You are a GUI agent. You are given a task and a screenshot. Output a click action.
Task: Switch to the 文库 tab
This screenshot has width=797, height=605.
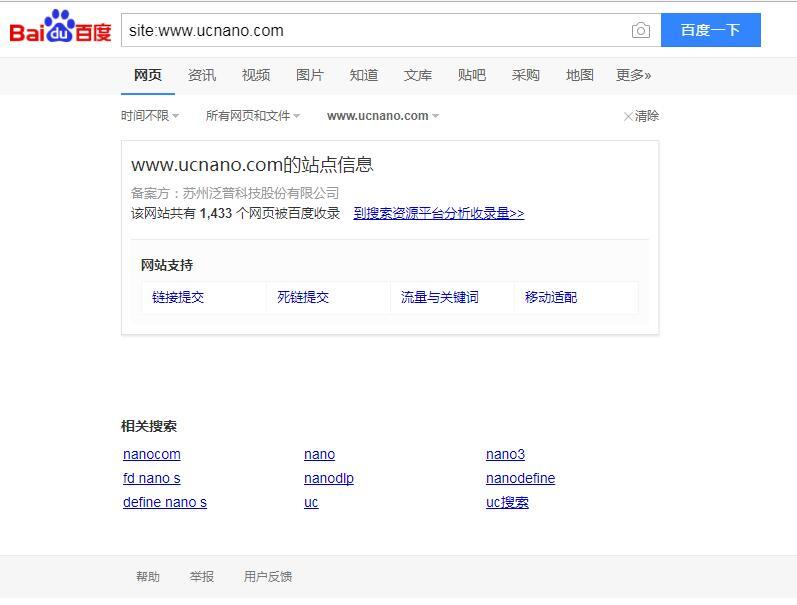(417, 75)
